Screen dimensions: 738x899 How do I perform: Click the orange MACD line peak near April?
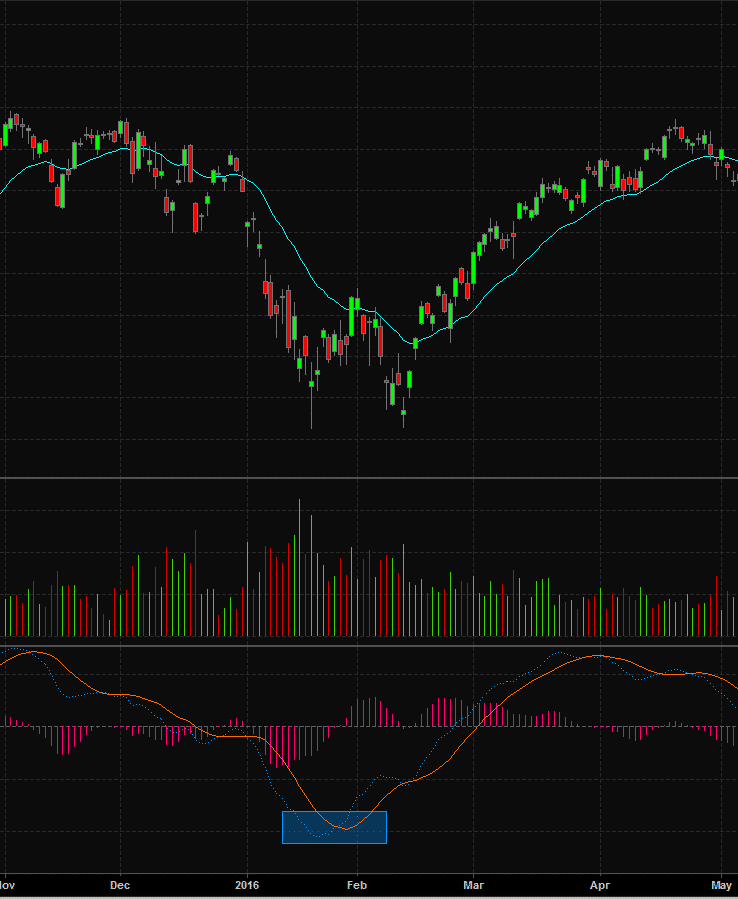click(599, 655)
